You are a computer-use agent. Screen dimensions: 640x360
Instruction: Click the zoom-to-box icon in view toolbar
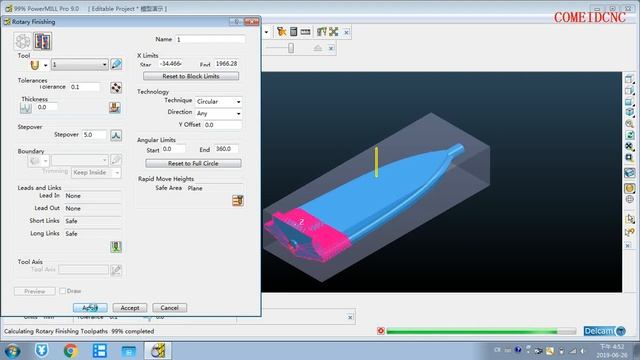pyautogui.click(x=629, y=158)
